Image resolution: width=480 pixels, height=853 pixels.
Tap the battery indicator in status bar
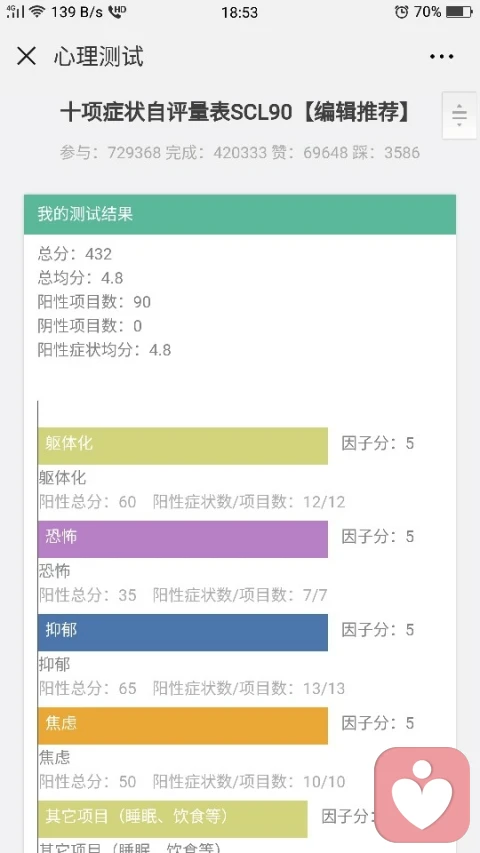point(459,12)
